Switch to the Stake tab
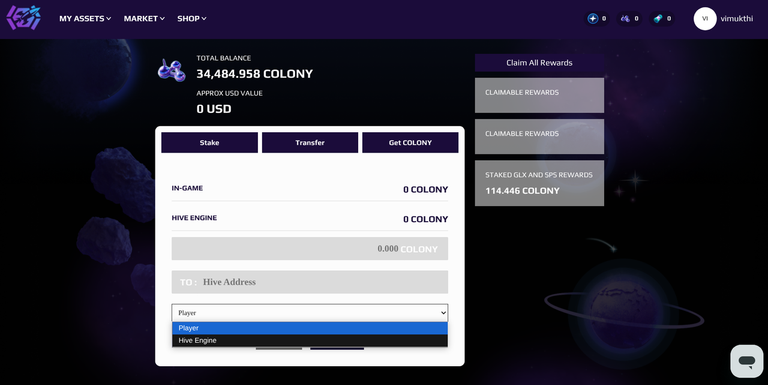Screen dimensions: 768x385 [209, 143]
